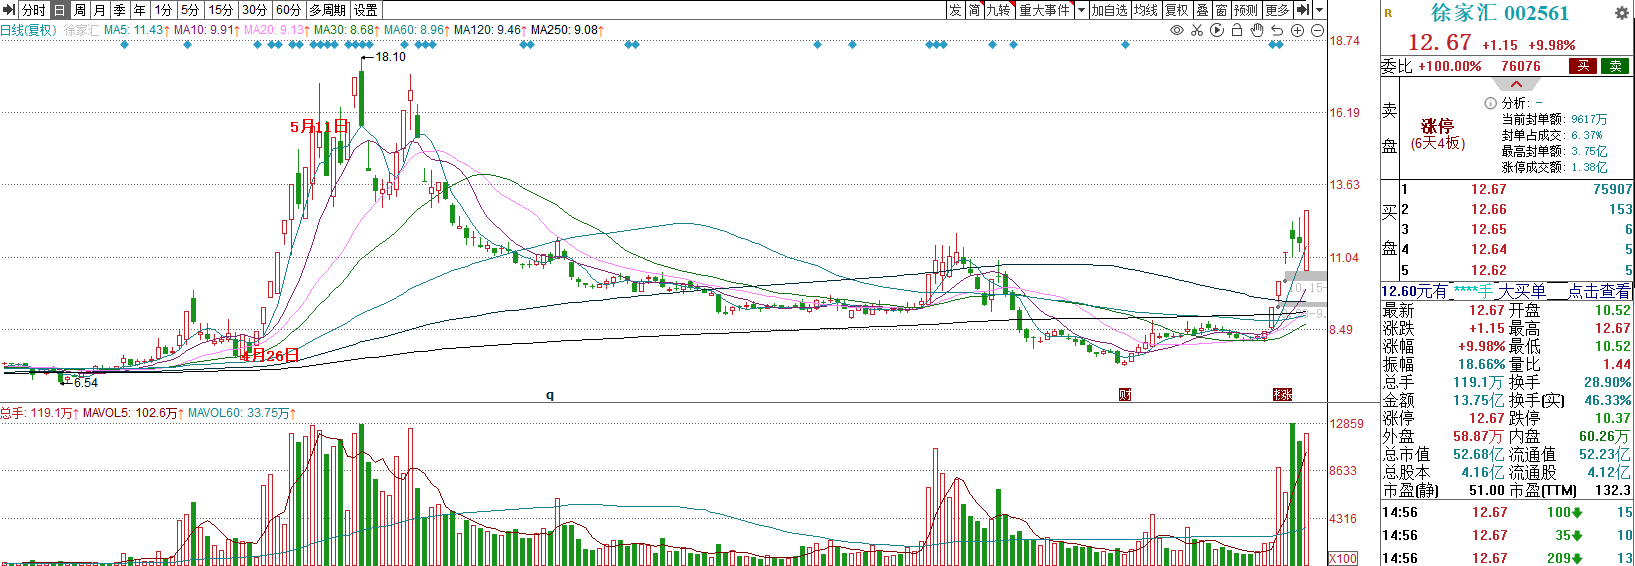Click the info icon beside 分析
Image resolution: width=1635 pixels, height=566 pixels.
[x=1490, y=103]
